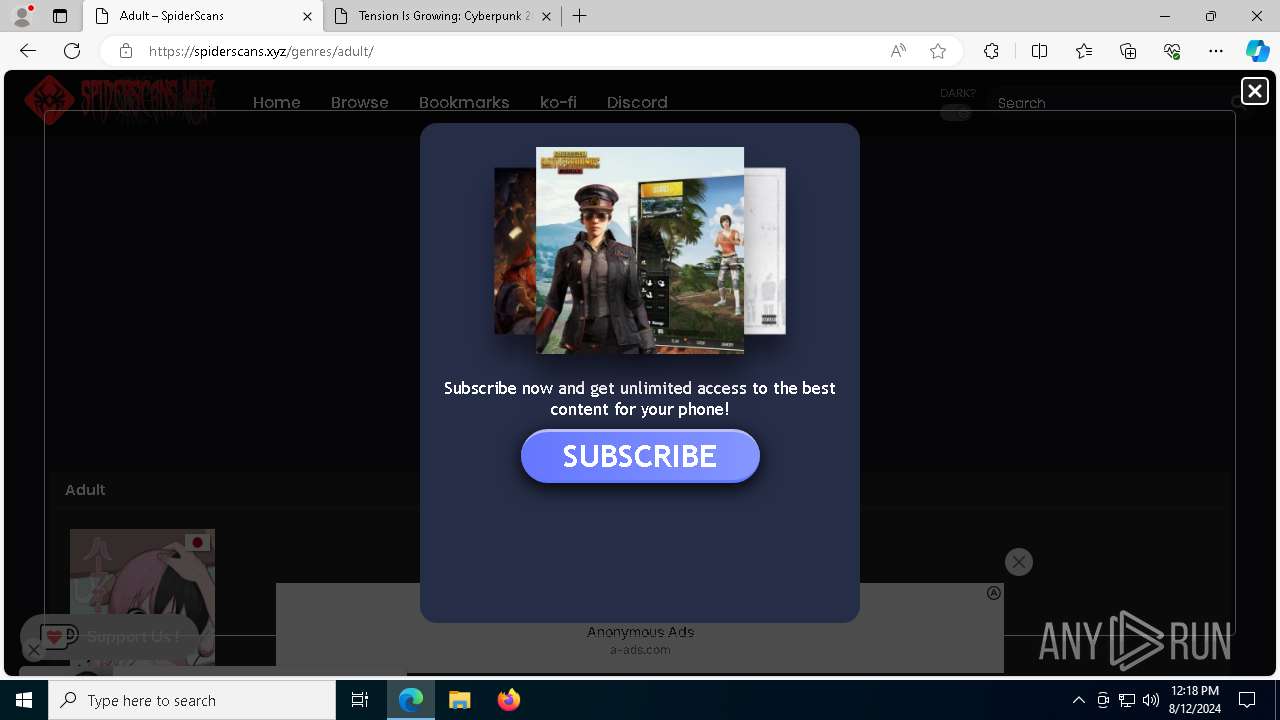The image size is (1280, 720).
Task: Add page to favorites star icon
Action: coord(938,51)
